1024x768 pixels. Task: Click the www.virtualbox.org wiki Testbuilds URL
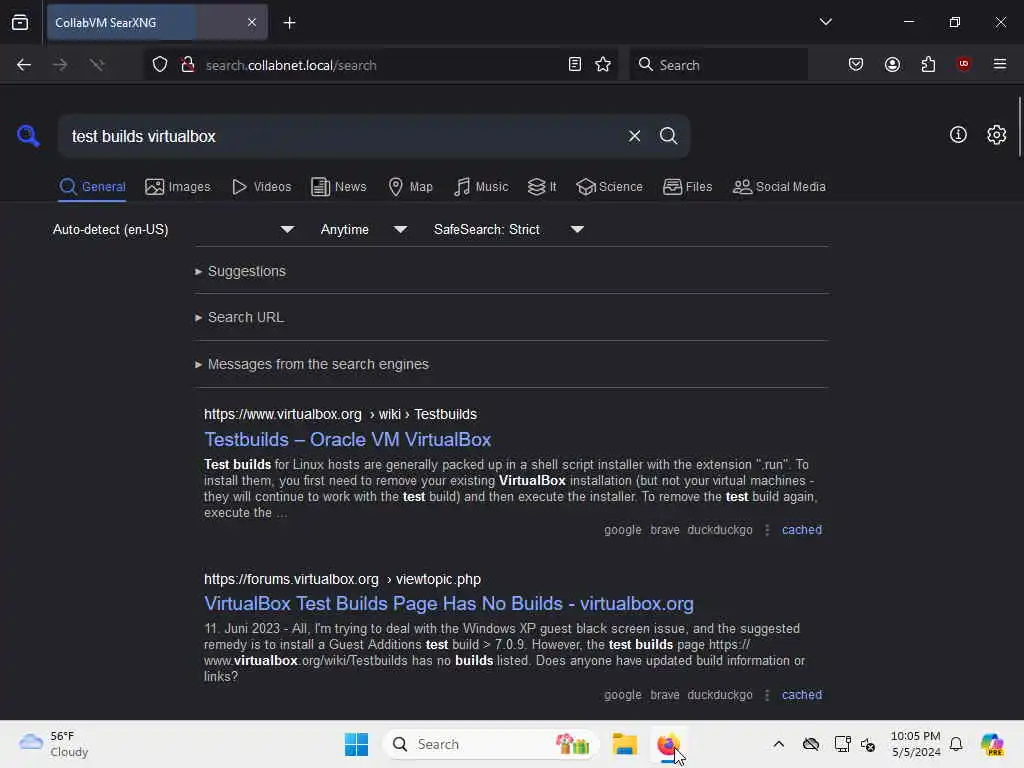(340, 415)
